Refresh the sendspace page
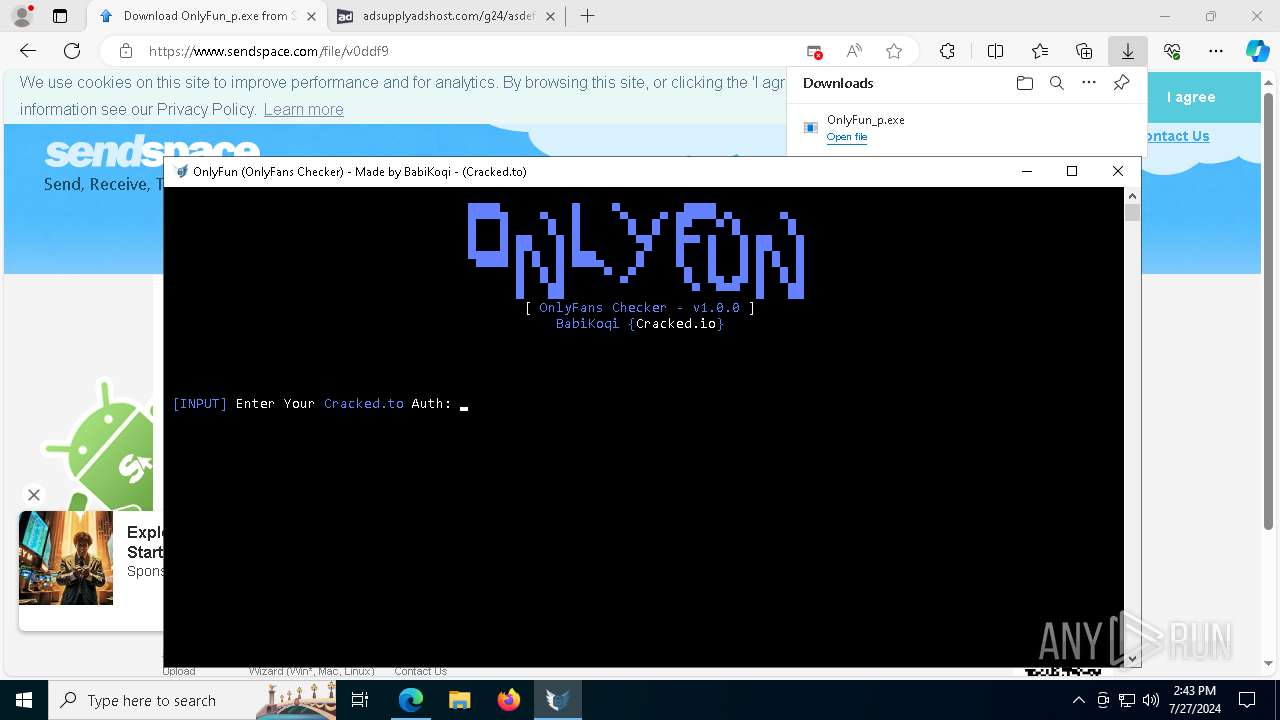 [72, 51]
